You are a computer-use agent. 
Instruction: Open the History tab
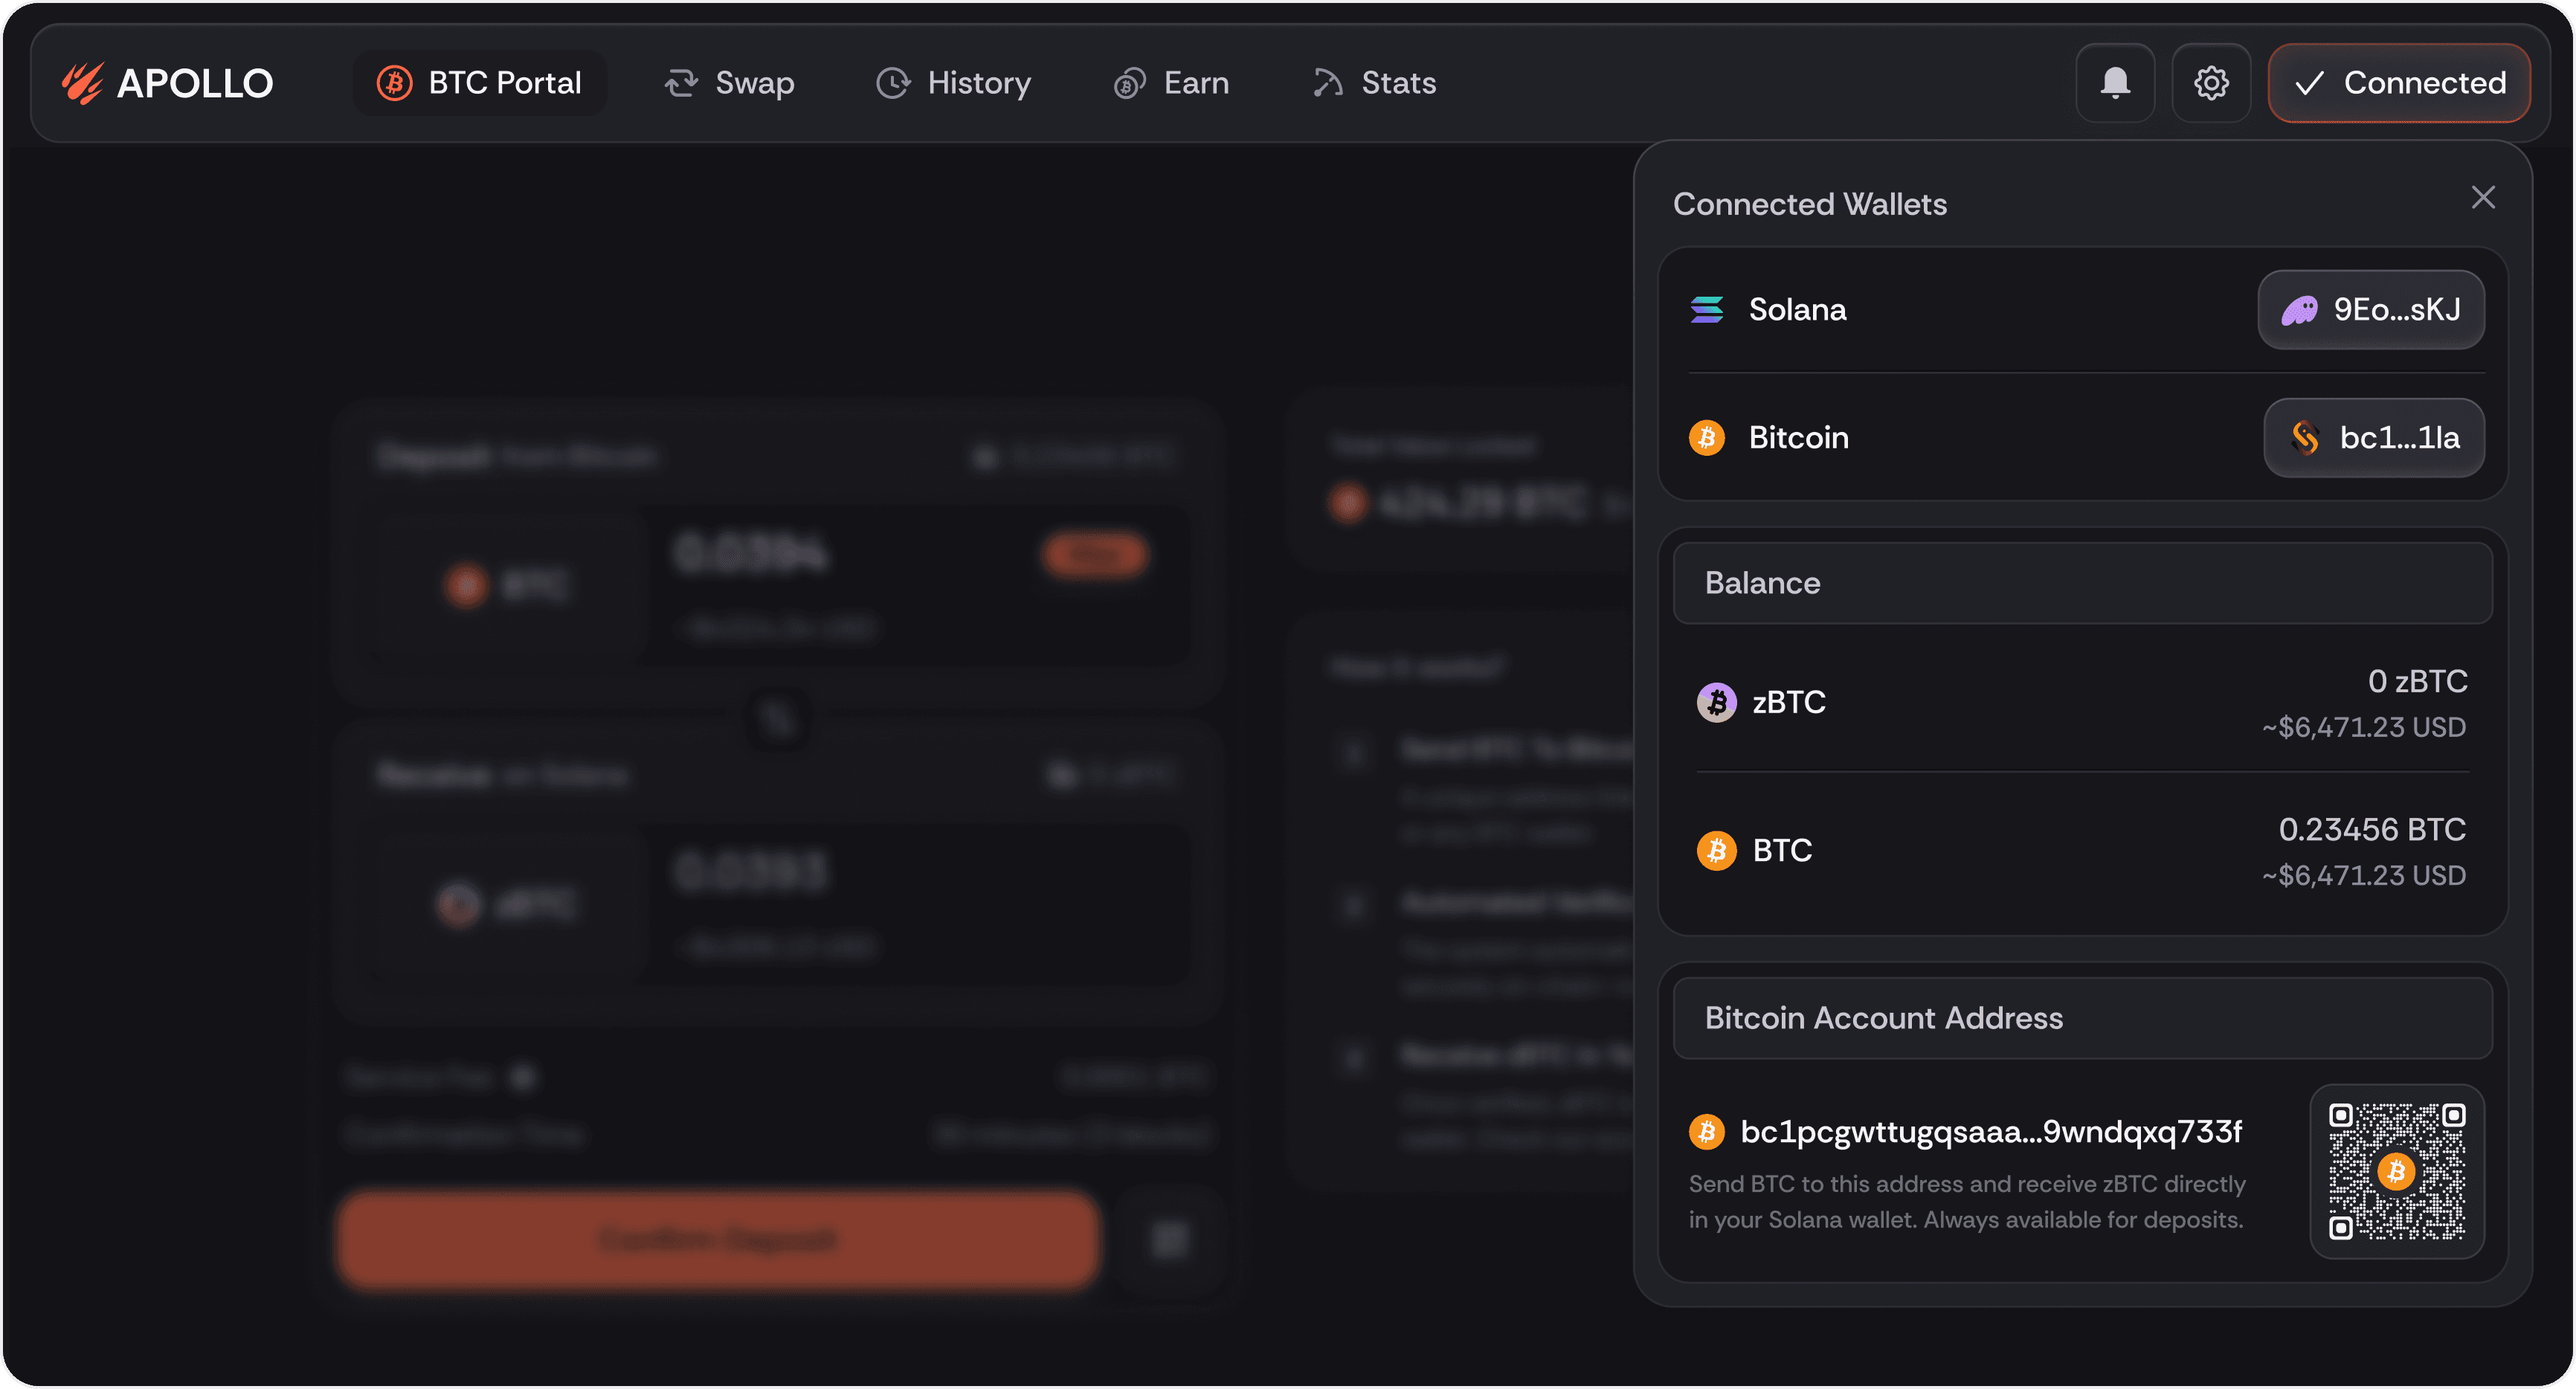click(953, 83)
